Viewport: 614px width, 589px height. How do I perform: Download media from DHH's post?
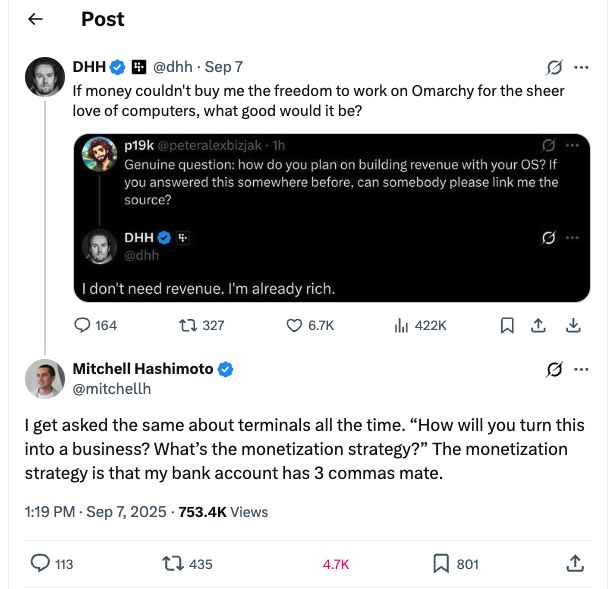point(574,325)
